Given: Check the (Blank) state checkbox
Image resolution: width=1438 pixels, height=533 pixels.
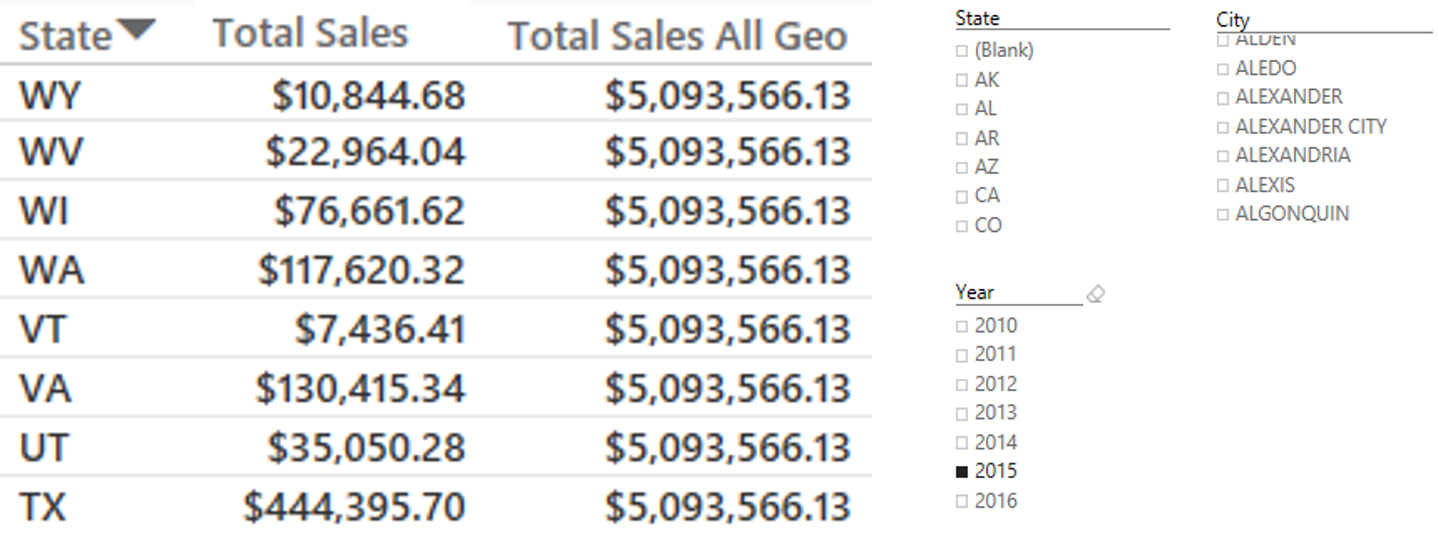Looking at the screenshot, I should tap(962, 51).
